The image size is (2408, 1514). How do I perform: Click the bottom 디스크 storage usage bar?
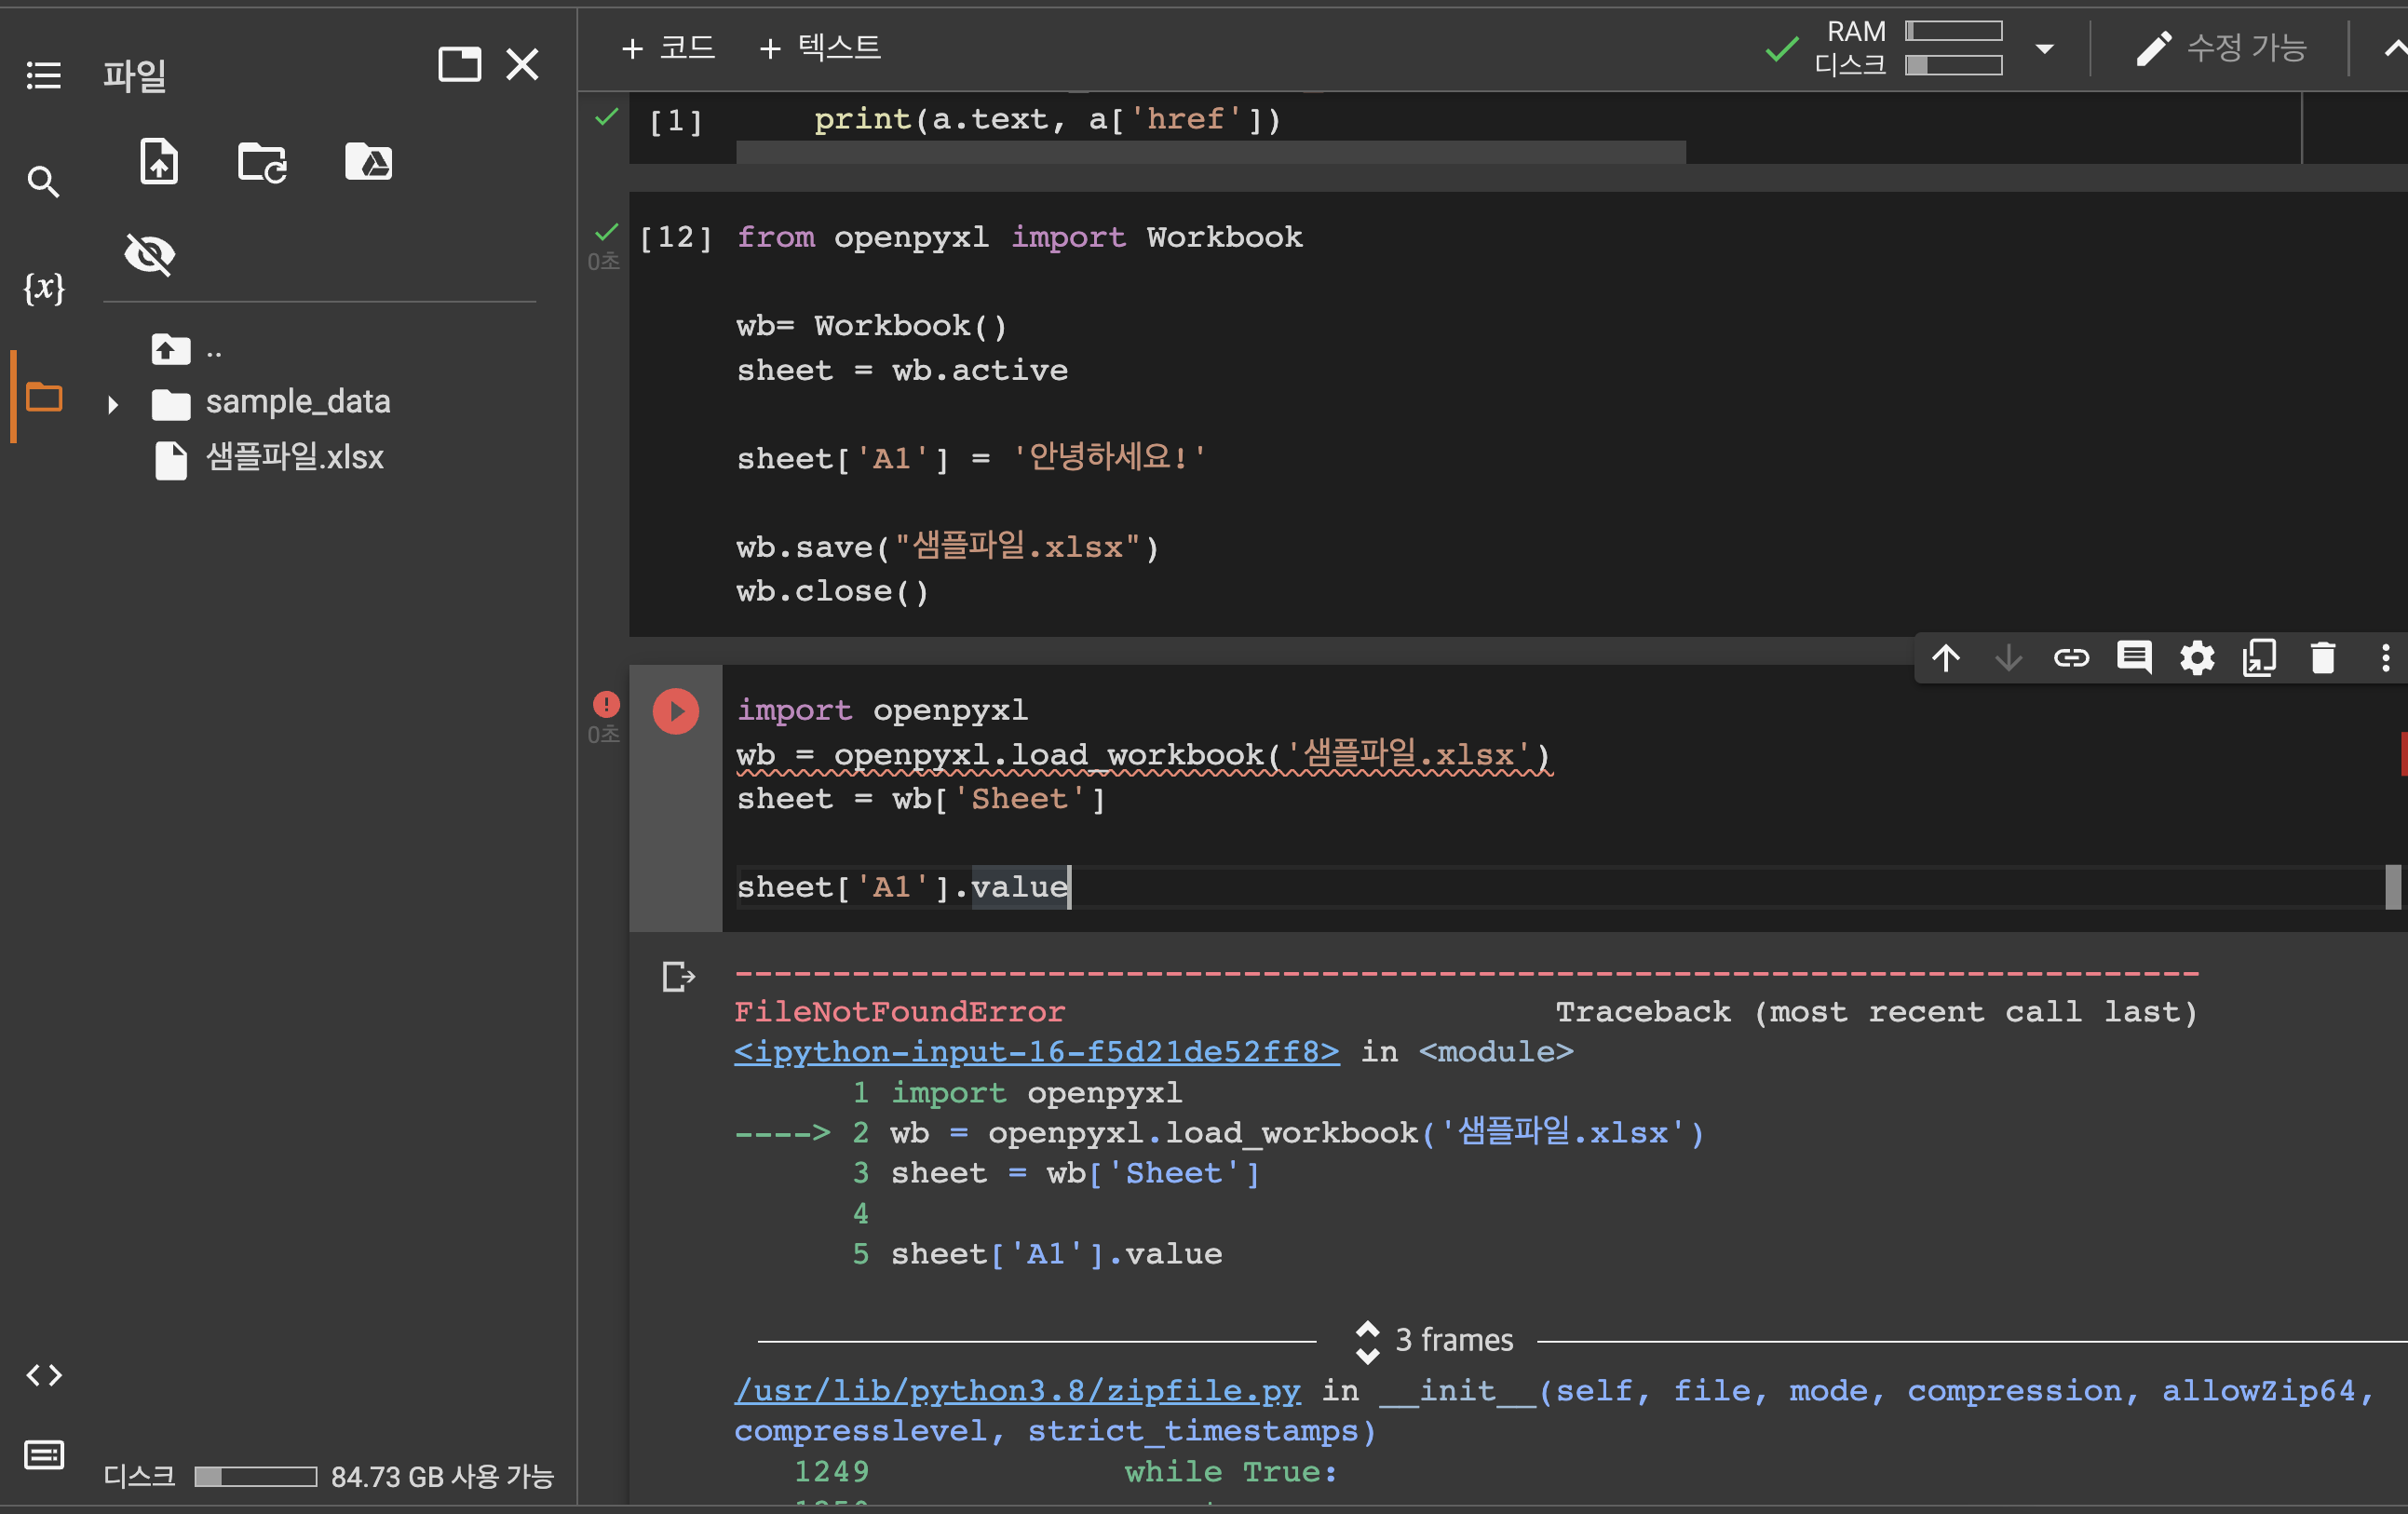[256, 1477]
